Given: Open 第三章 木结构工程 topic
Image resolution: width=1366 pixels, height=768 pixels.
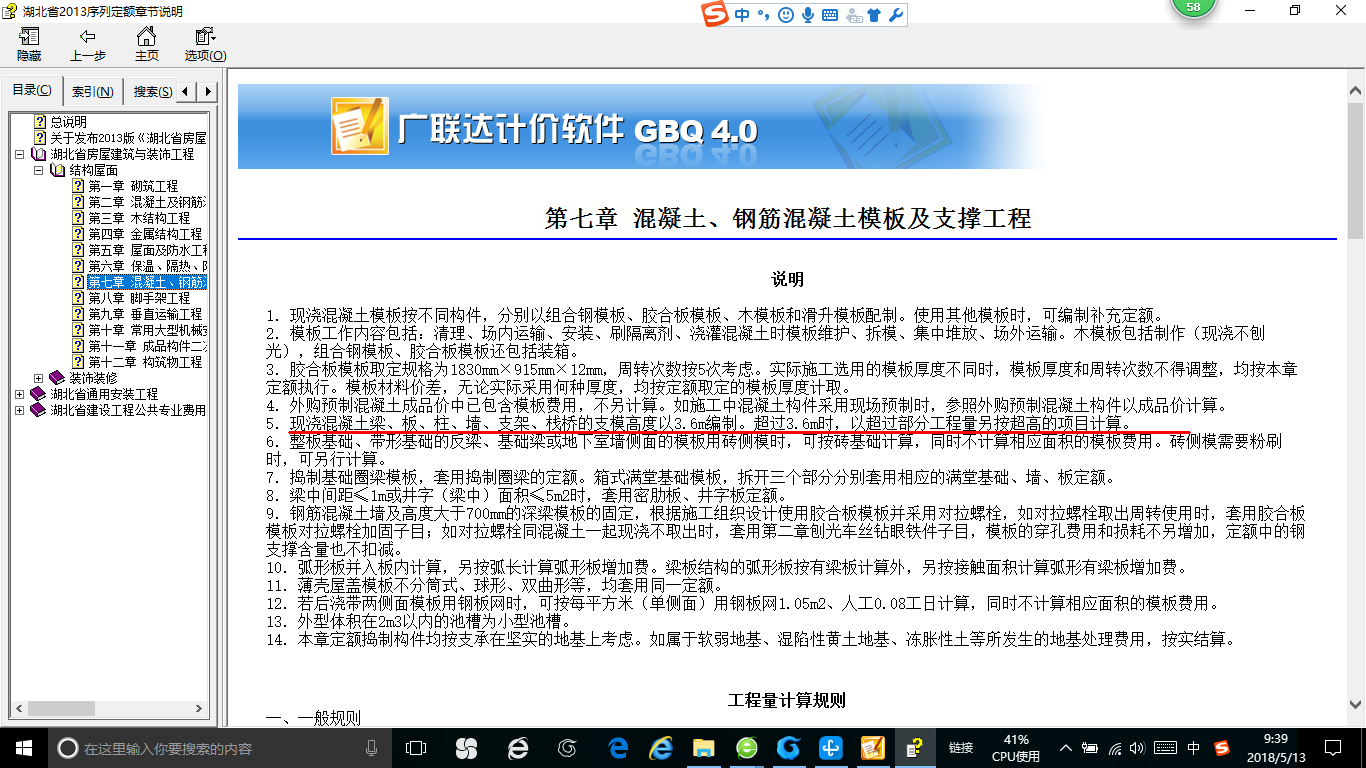Looking at the screenshot, I should pos(139,218).
